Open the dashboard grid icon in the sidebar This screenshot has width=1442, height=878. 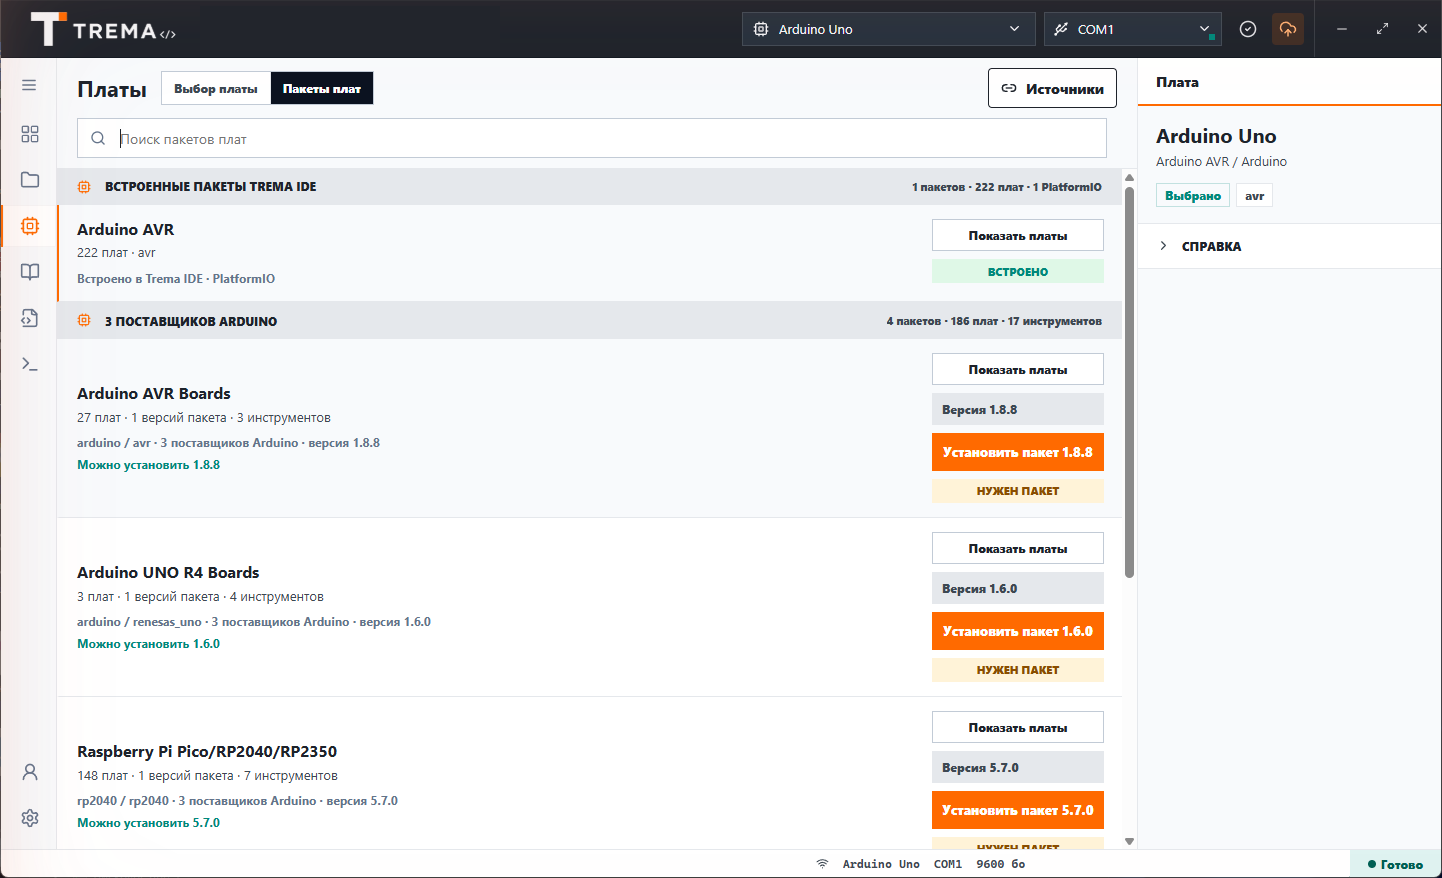30,134
